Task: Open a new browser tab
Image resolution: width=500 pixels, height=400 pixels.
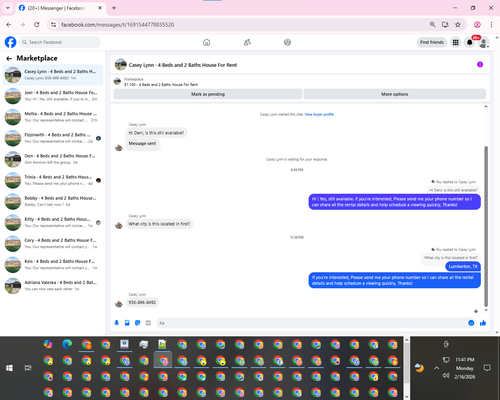Action: [x=114, y=8]
